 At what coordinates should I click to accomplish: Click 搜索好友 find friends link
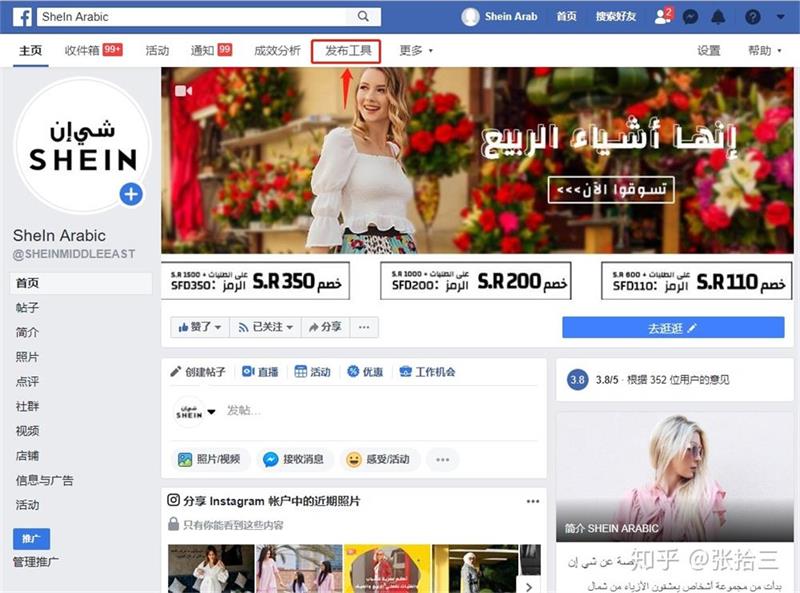(x=615, y=16)
